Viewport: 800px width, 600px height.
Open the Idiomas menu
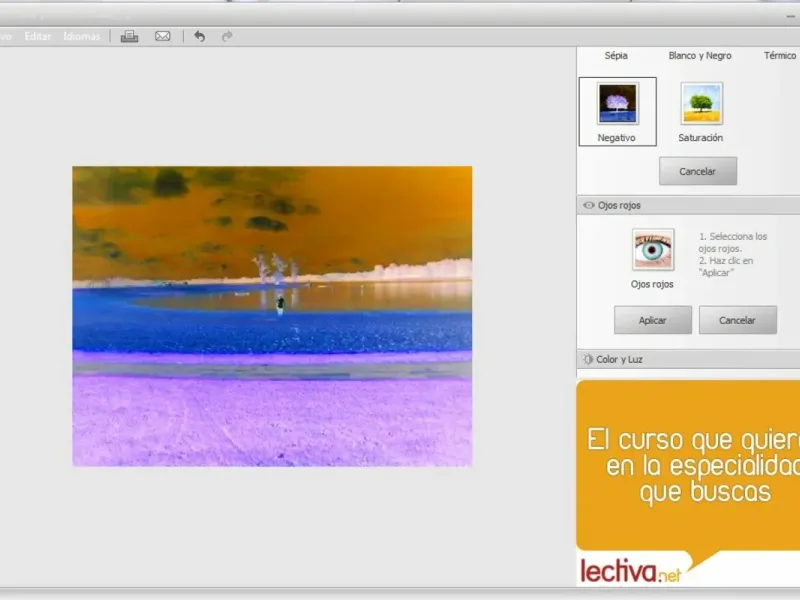[82, 36]
